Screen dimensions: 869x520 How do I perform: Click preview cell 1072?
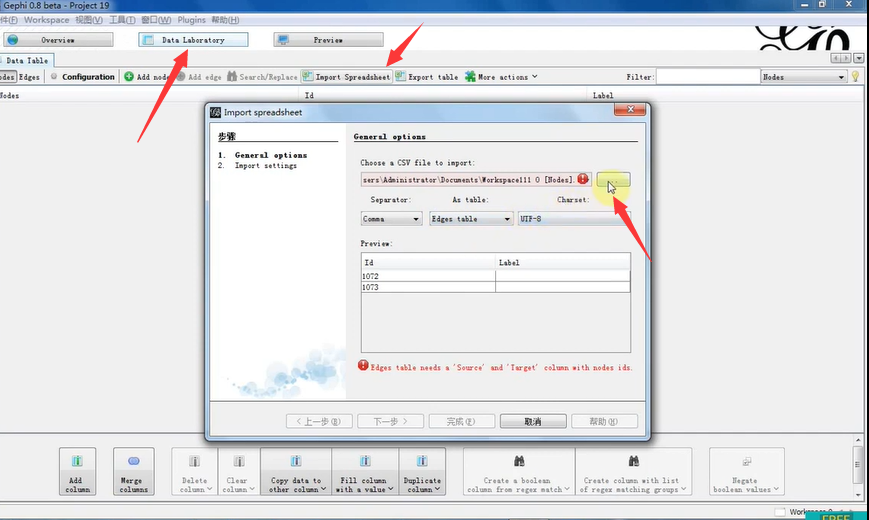(x=428, y=276)
